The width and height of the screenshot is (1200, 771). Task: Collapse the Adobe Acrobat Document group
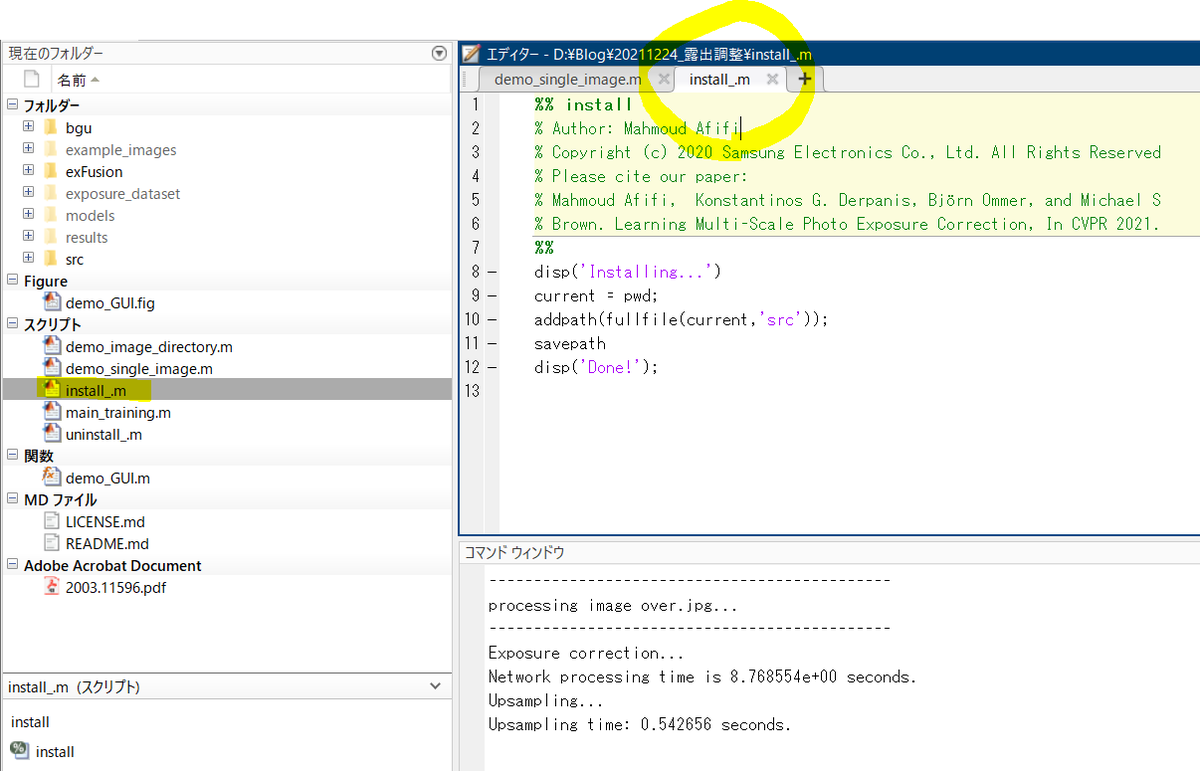12,565
